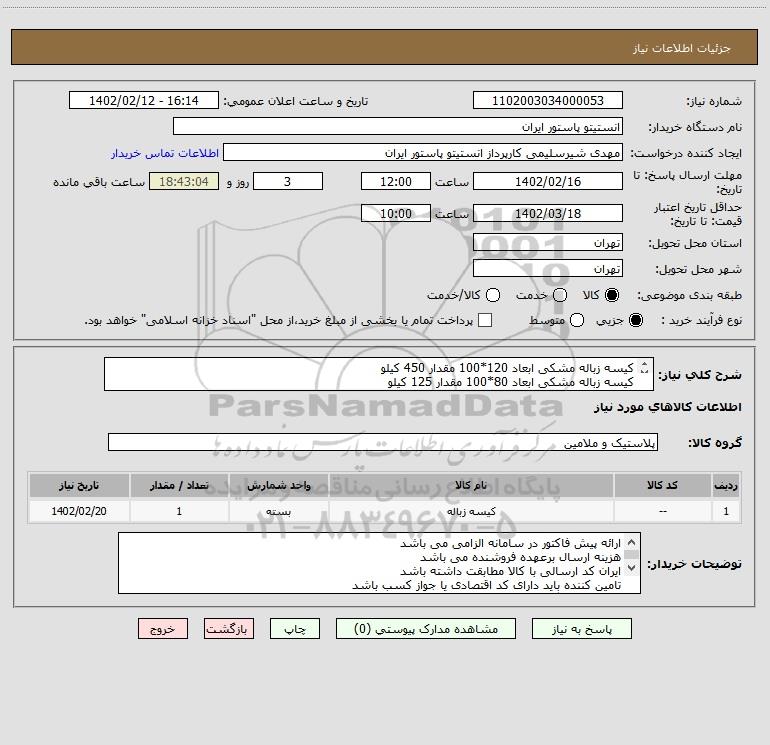Click the remaining time field 18:43:04
This screenshot has height=745, width=770.
pos(184,181)
